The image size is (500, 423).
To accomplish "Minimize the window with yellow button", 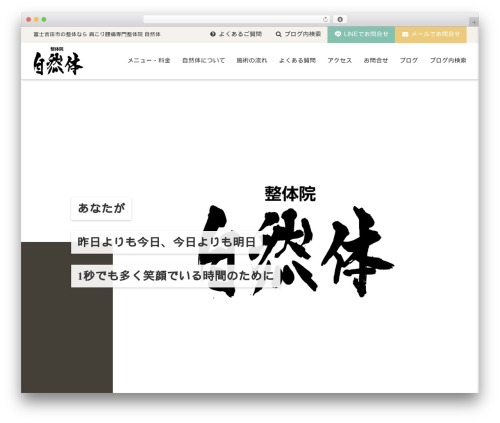I will click(36, 20).
